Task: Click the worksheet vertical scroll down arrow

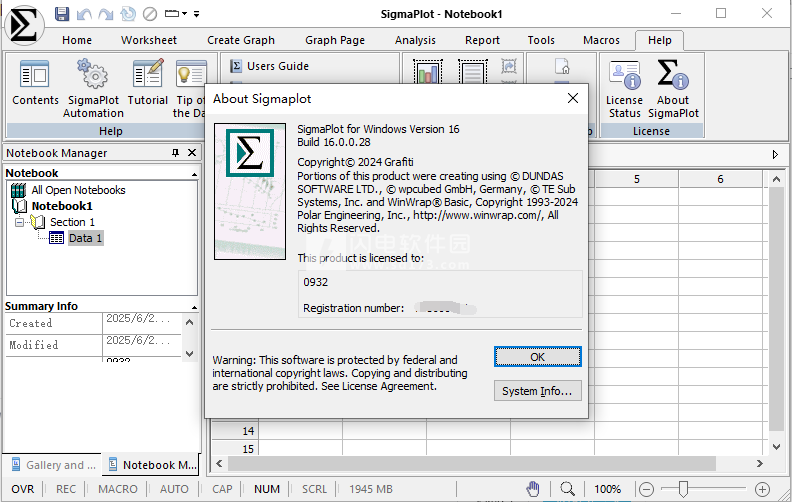Action: [776, 446]
